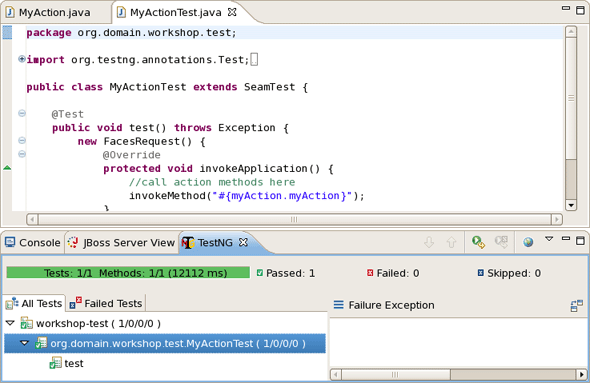Open the TestNG view menu triangle

[x=549, y=239]
